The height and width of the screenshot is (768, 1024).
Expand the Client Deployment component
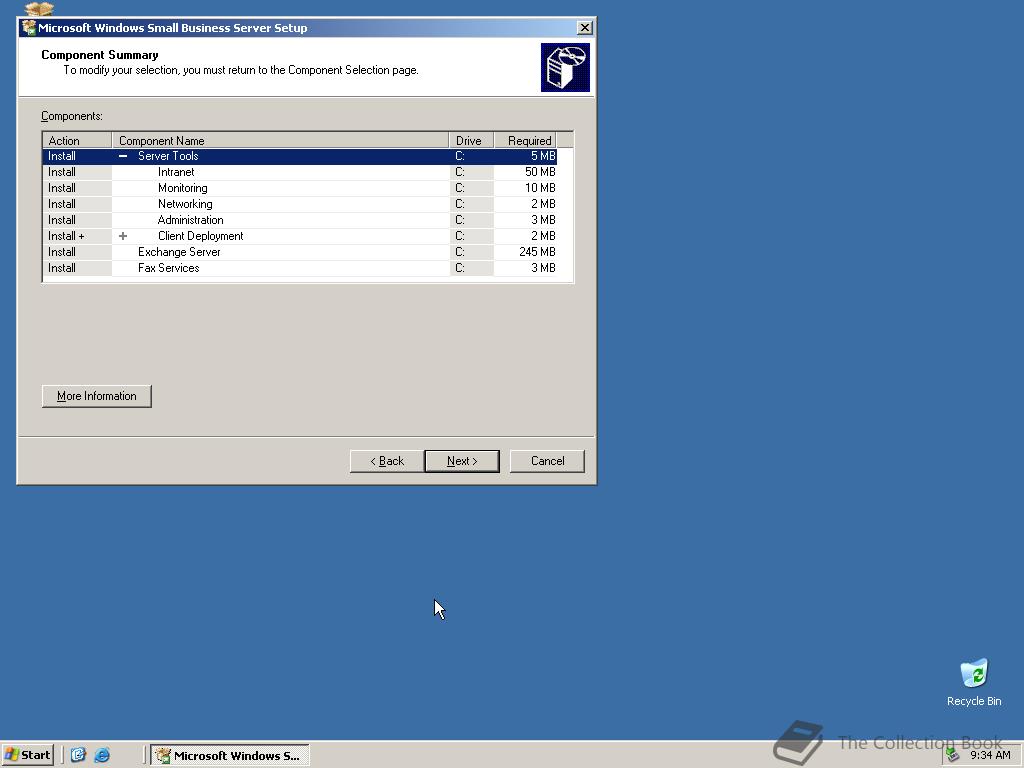[123, 236]
